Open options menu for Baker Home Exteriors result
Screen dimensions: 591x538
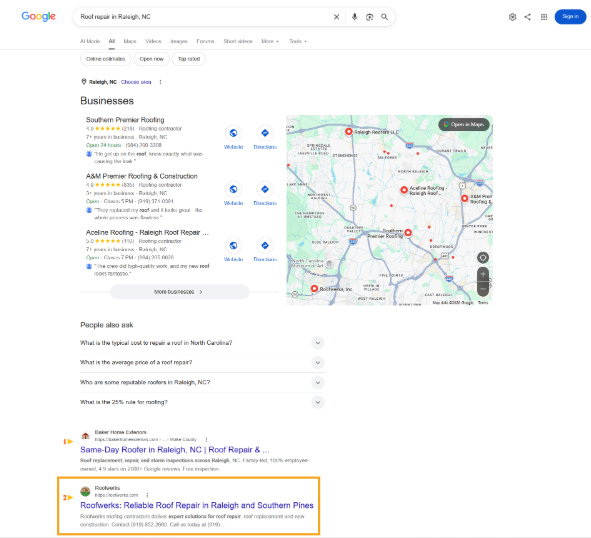[x=206, y=440]
